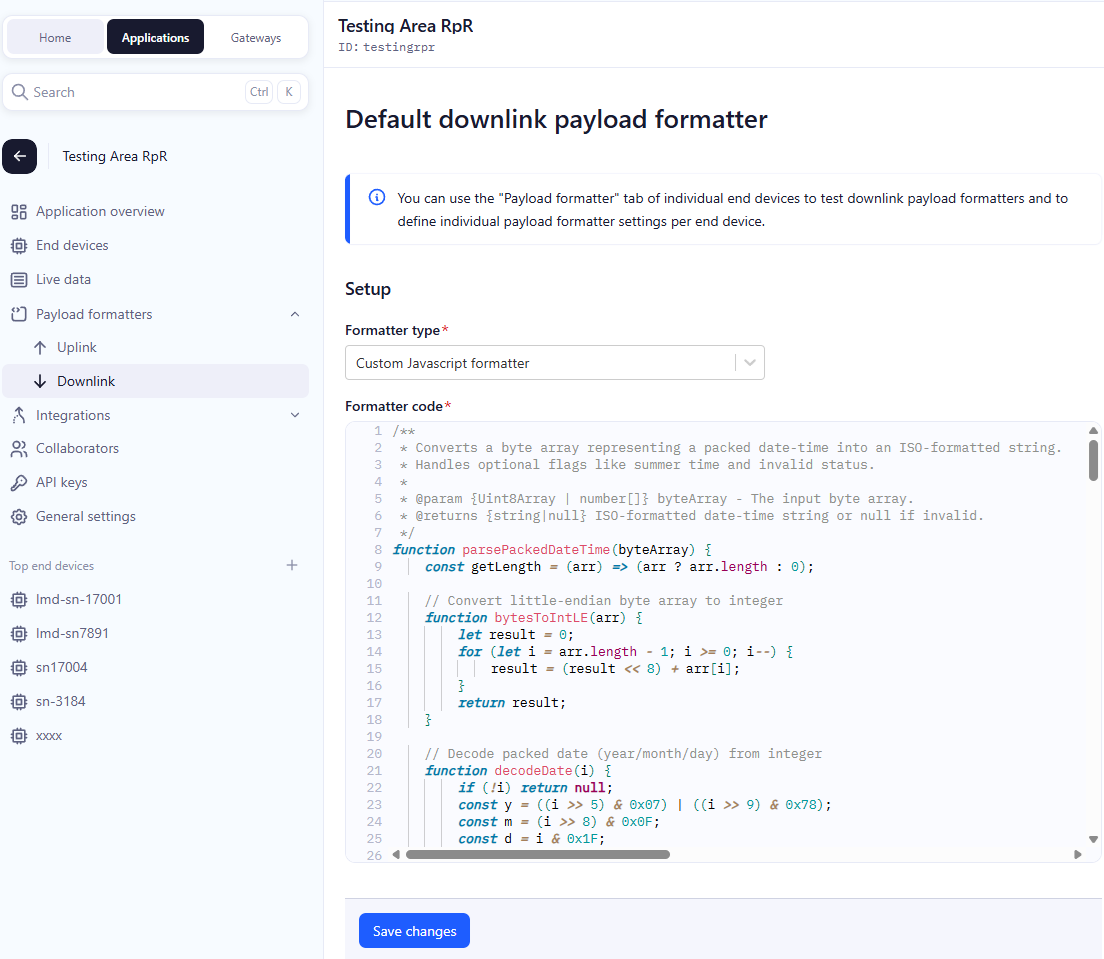Screen dimensions: 1104x959
Task: Click the Save changes button
Action: [414, 931]
